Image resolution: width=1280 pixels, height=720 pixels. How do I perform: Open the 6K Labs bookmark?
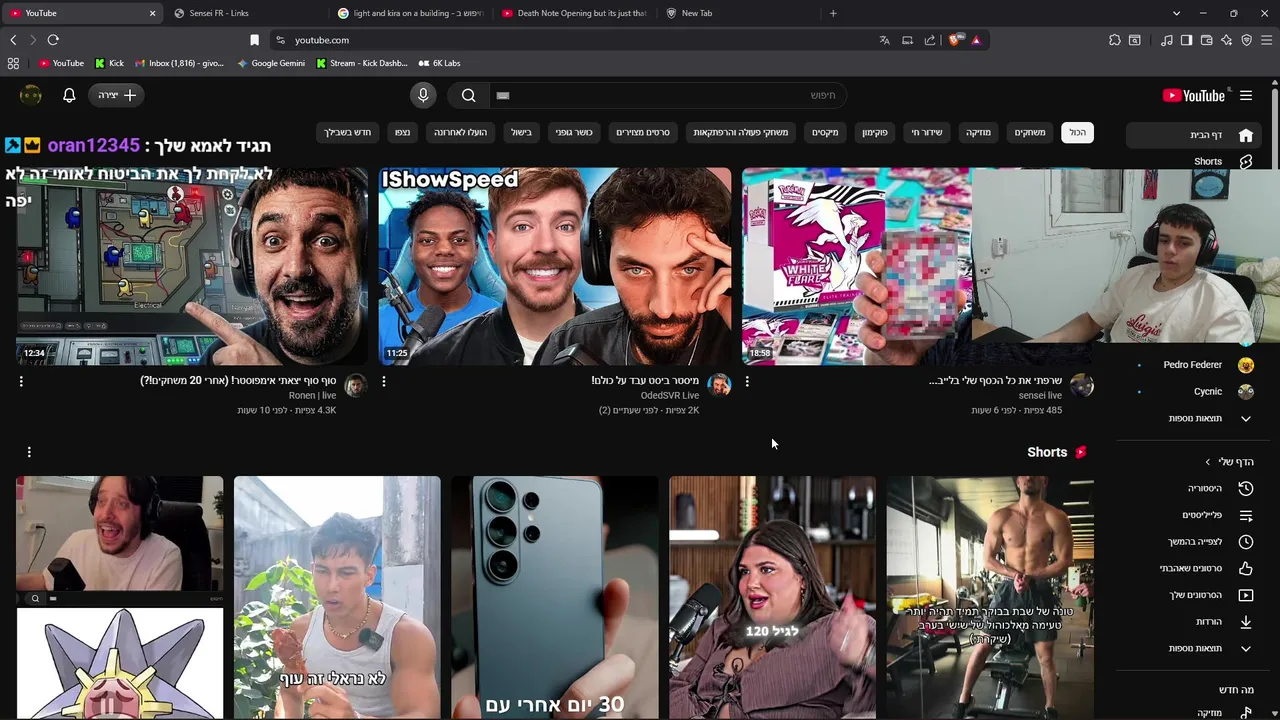(x=439, y=63)
